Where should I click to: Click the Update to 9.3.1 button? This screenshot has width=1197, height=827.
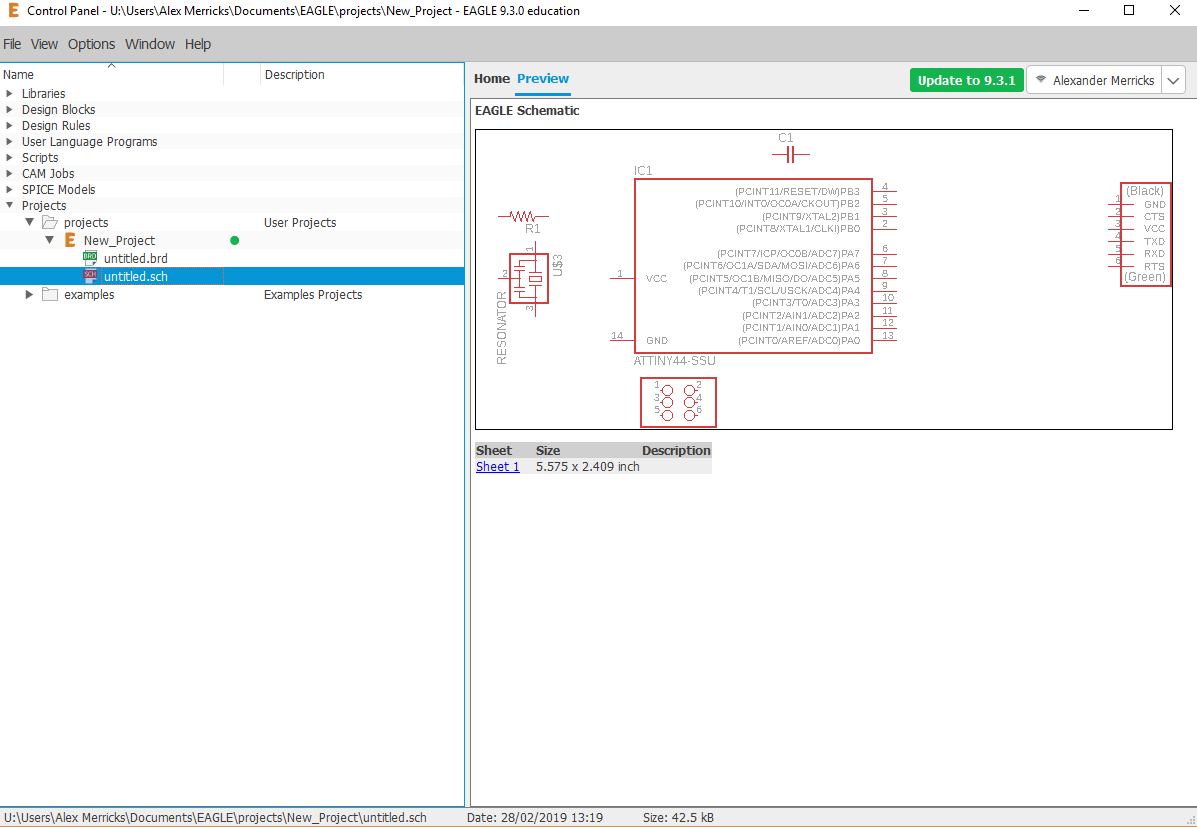pyautogui.click(x=966, y=80)
